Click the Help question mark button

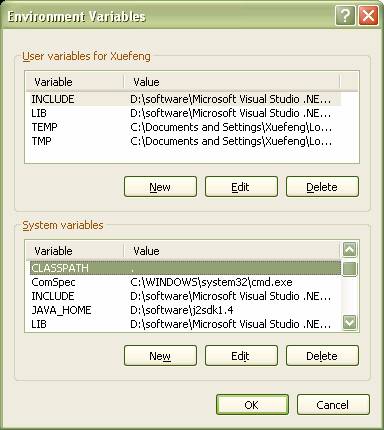click(x=345, y=15)
